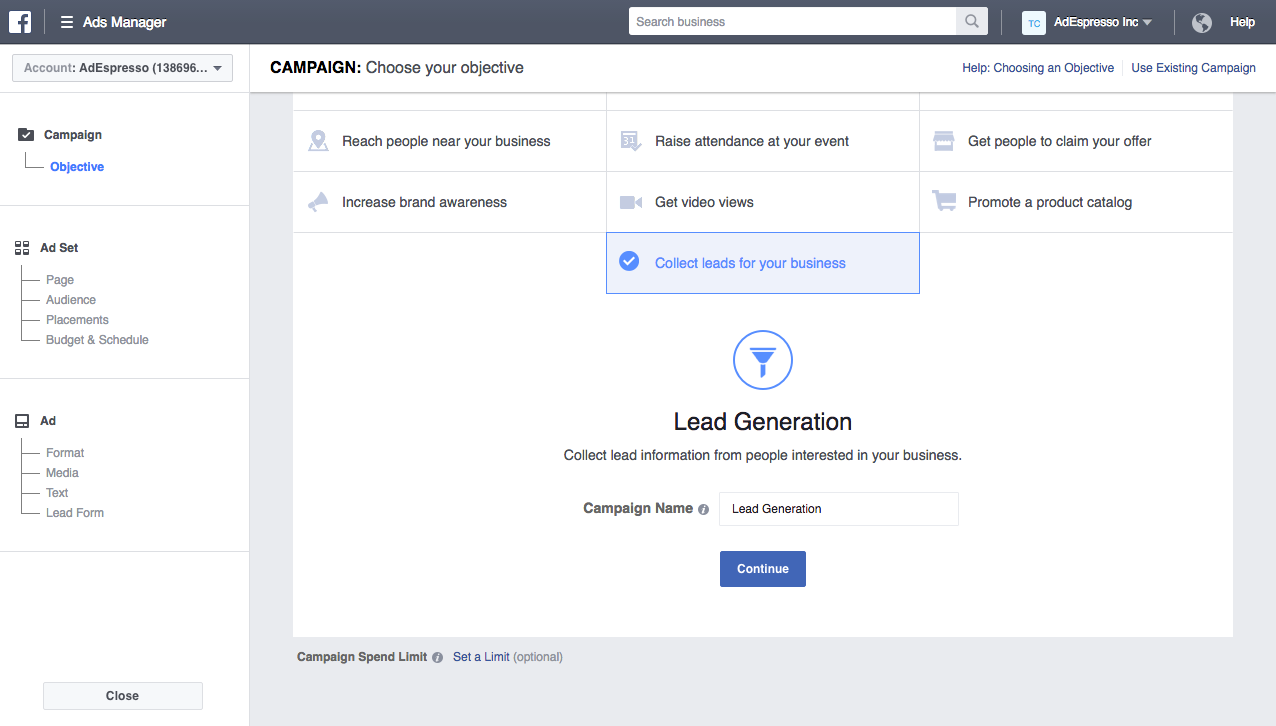This screenshot has height=726, width=1276.
Task: Click the Continue button
Action: [x=763, y=569]
